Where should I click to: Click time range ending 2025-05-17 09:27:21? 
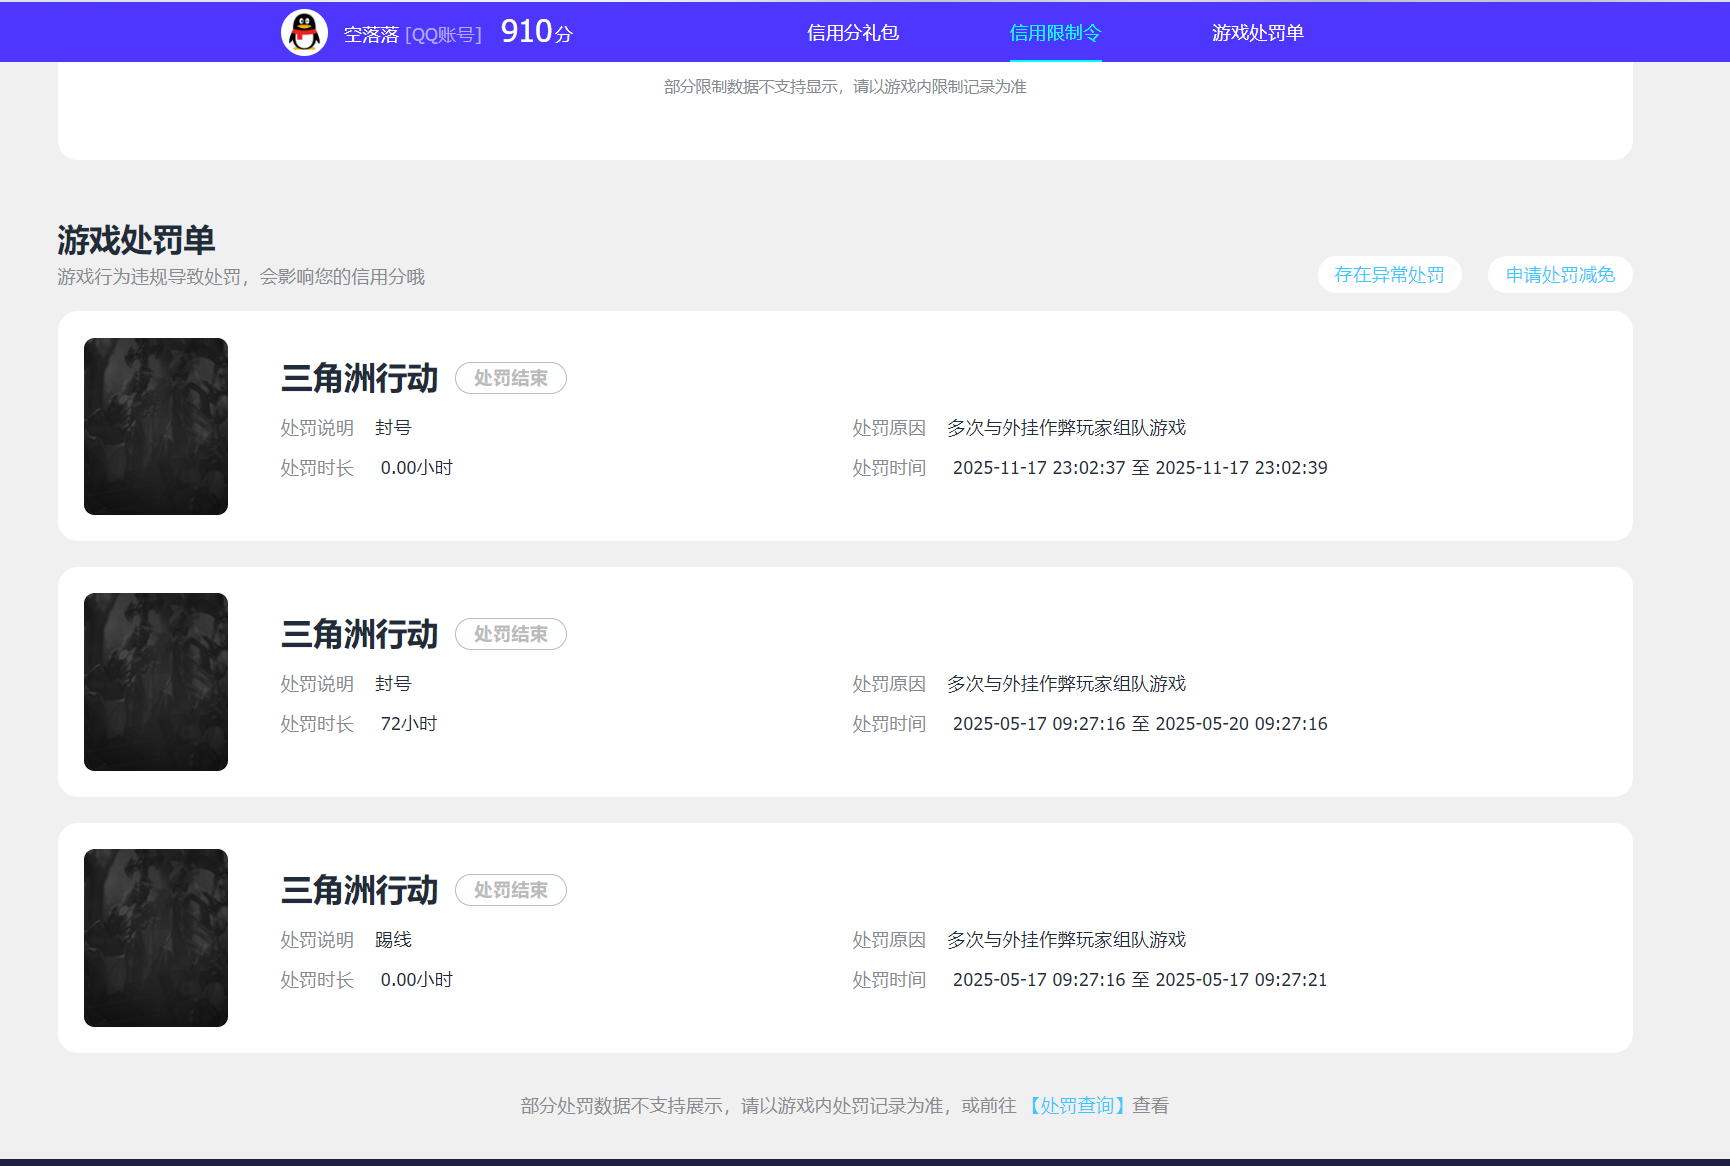(x=1140, y=980)
